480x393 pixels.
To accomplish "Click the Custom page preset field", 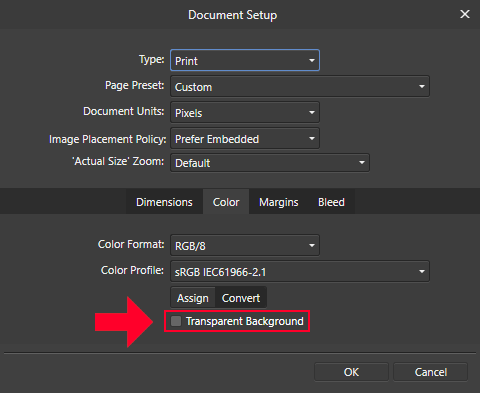I will click(x=300, y=86).
